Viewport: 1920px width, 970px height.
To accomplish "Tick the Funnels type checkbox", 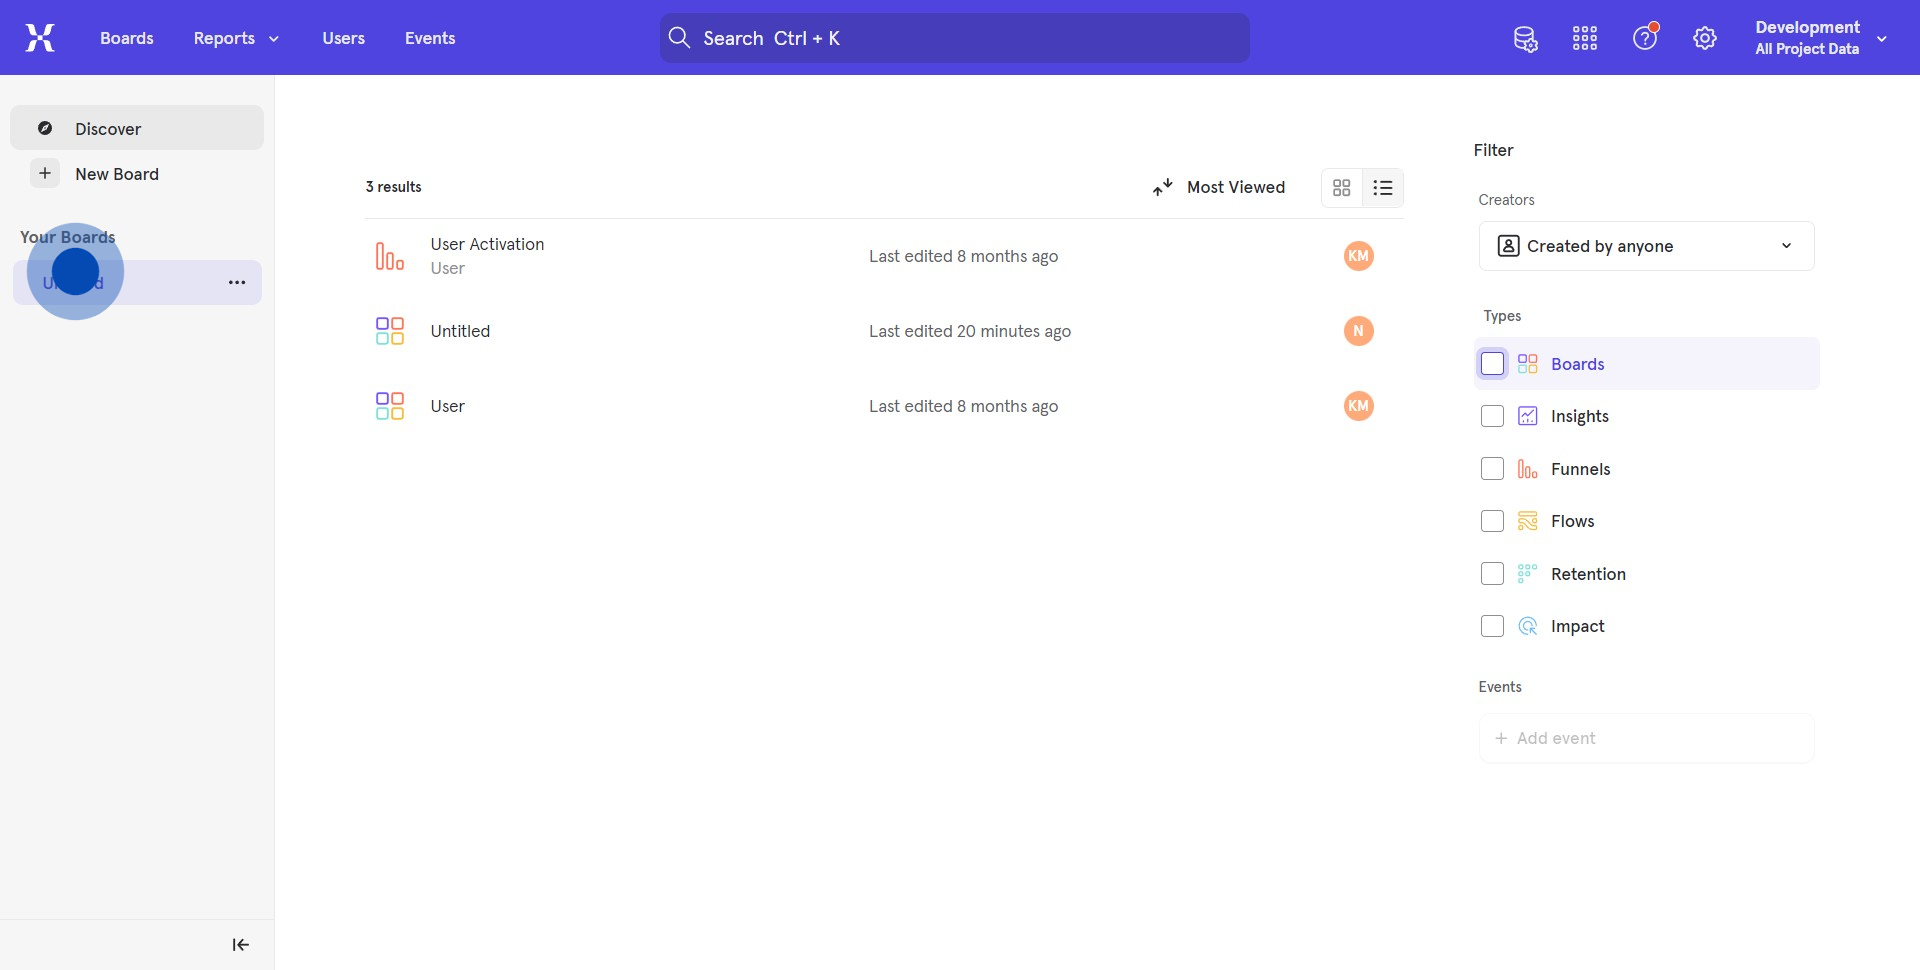I will [x=1492, y=469].
